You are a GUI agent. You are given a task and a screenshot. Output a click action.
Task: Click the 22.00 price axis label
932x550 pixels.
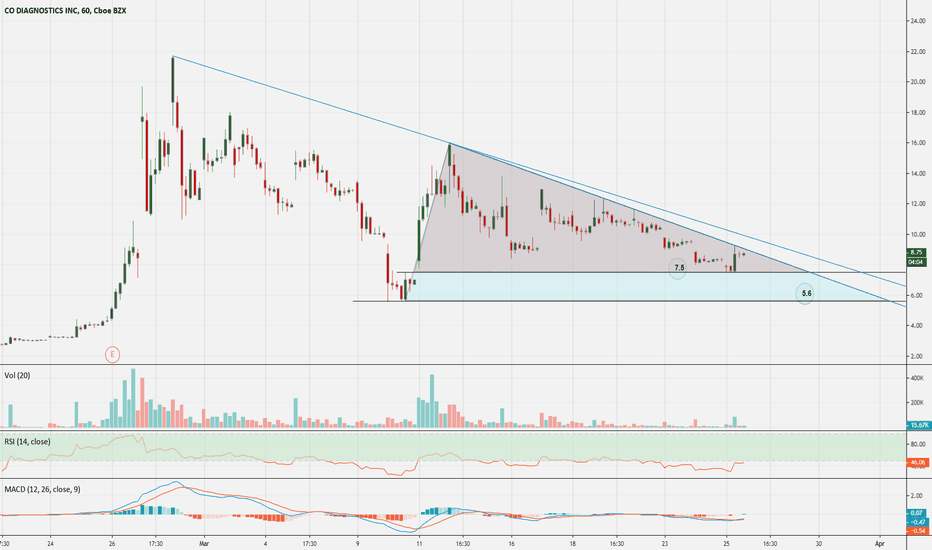click(918, 52)
